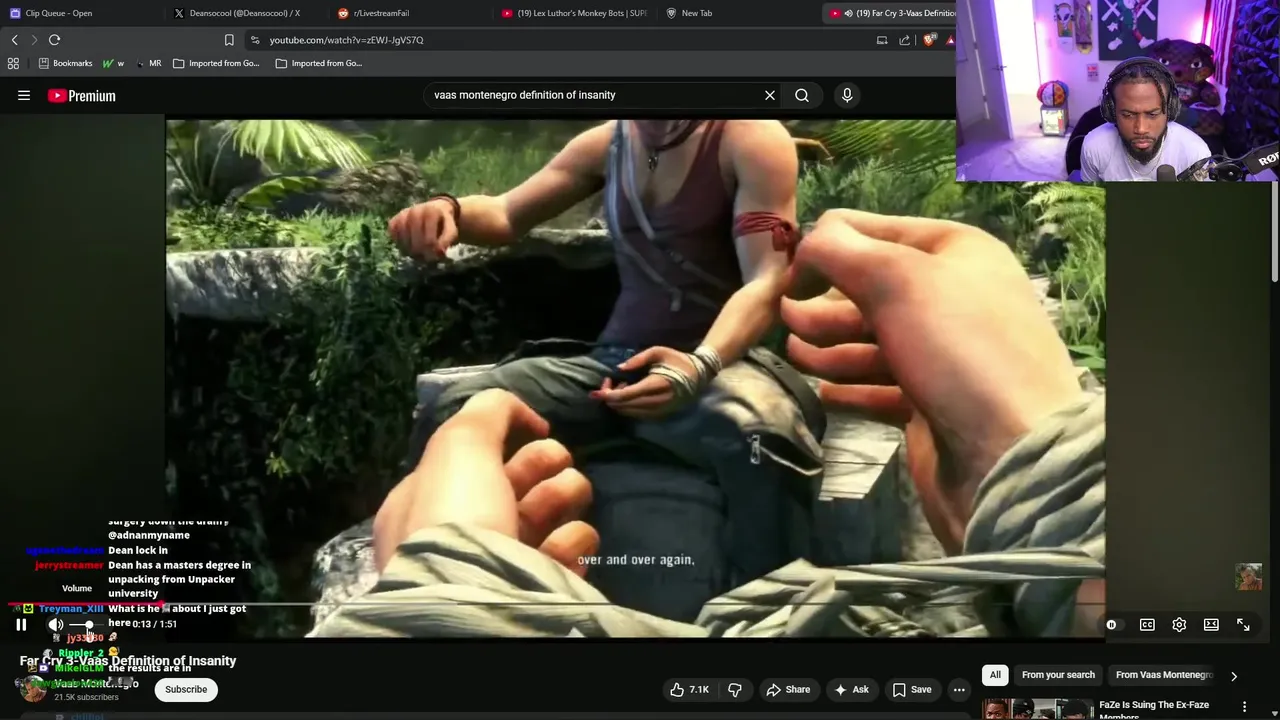Reload the current page

[54, 40]
